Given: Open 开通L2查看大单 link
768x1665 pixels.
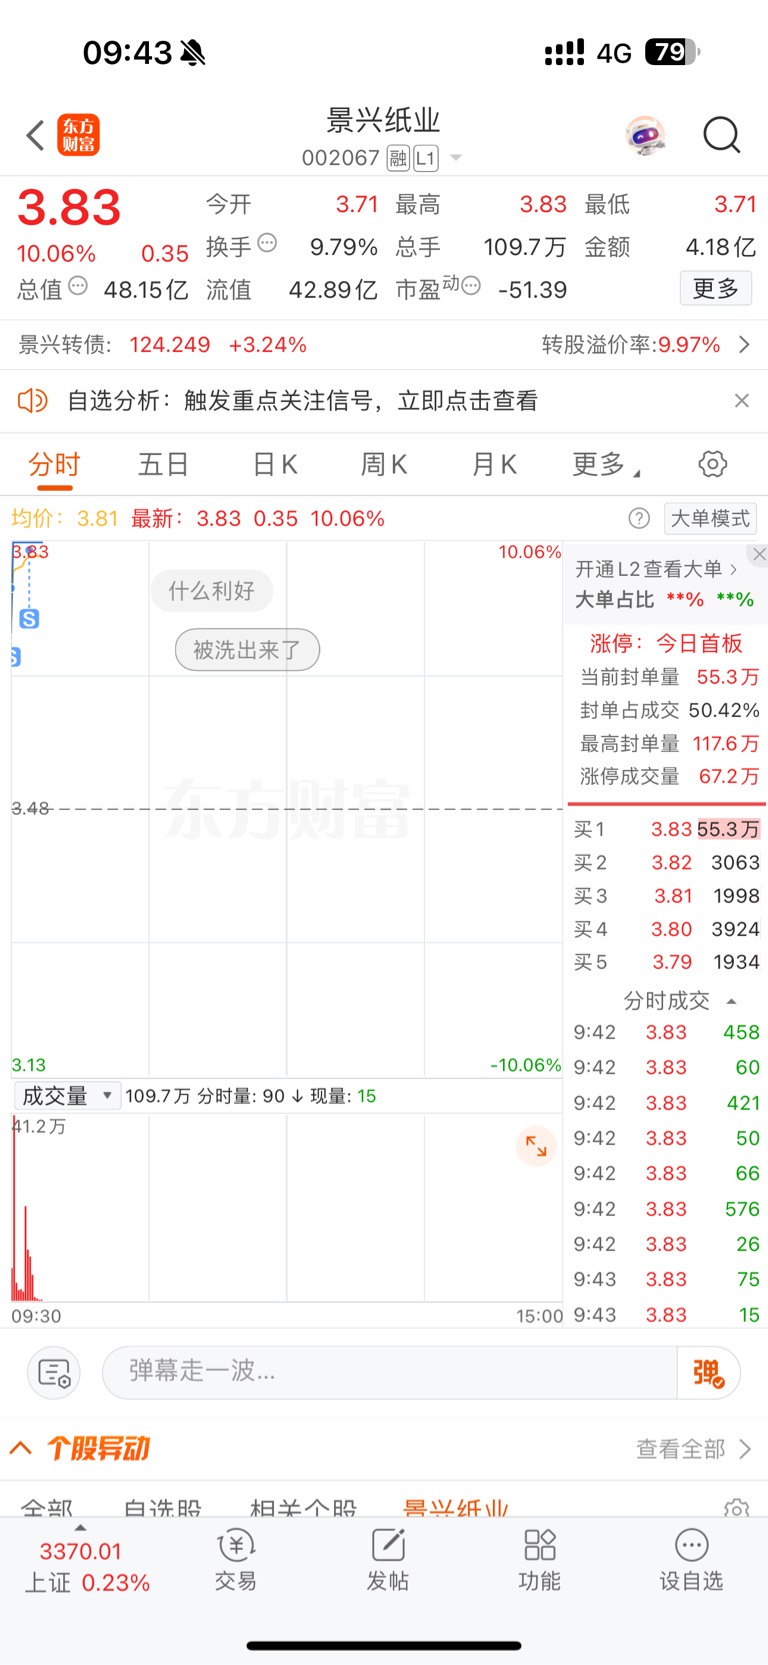Looking at the screenshot, I should point(656,569).
